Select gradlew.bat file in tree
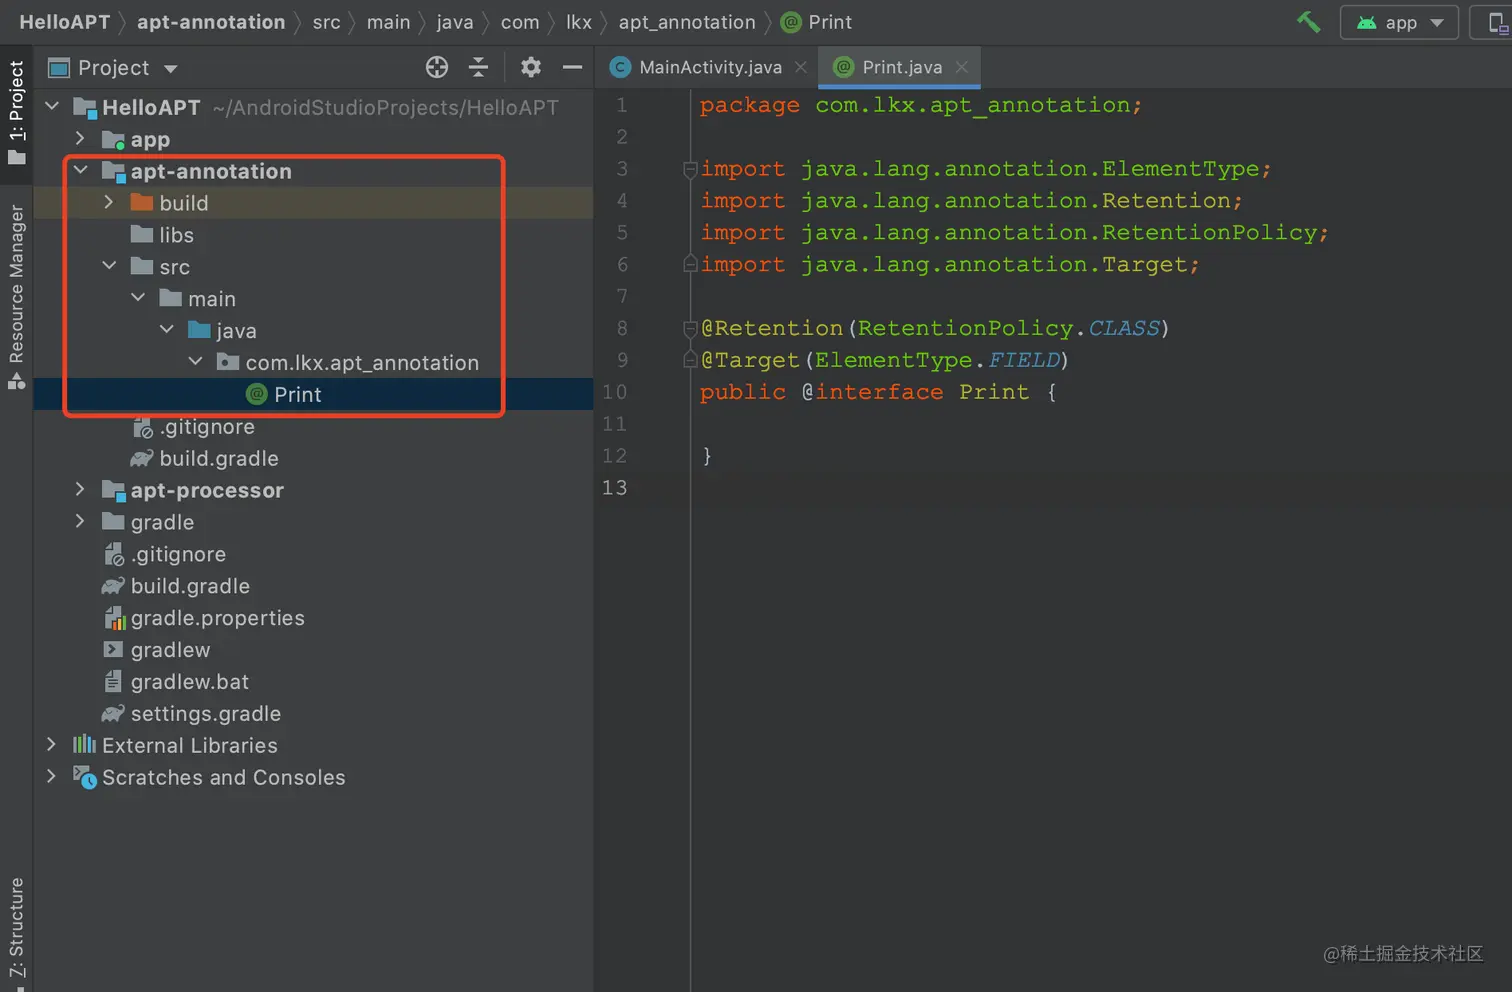Viewport: 1512px width, 992px height. click(x=189, y=682)
